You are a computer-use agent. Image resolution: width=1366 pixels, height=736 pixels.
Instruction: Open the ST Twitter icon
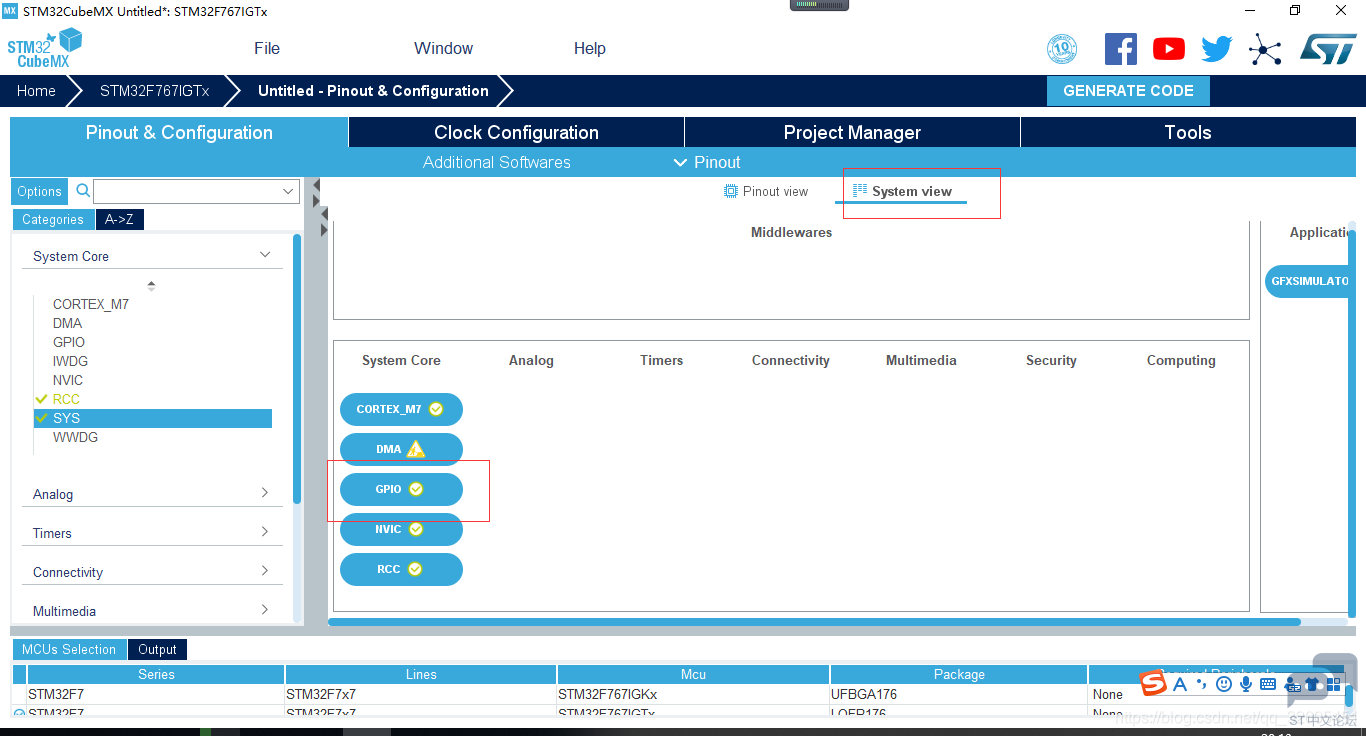click(1217, 49)
